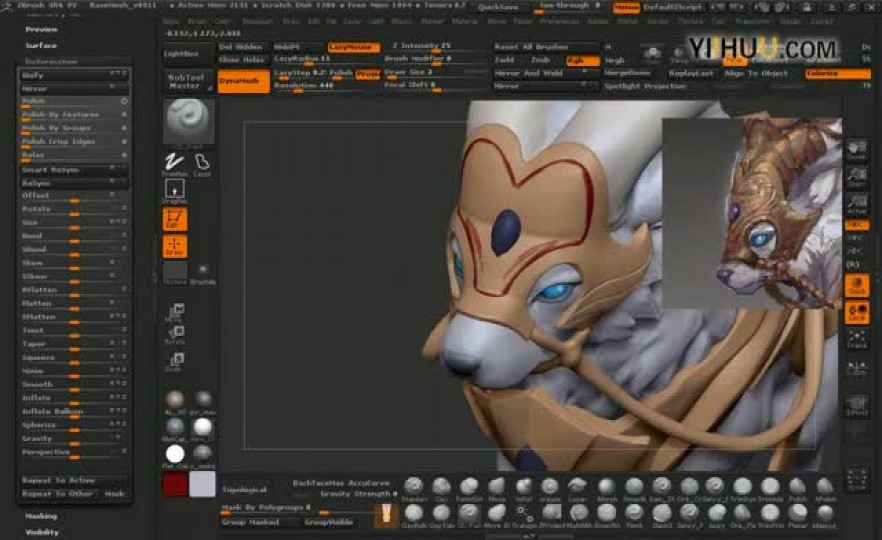The image size is (882, 540).
Task: Click the Z Intensity slider
Action: tap(435, 47)
